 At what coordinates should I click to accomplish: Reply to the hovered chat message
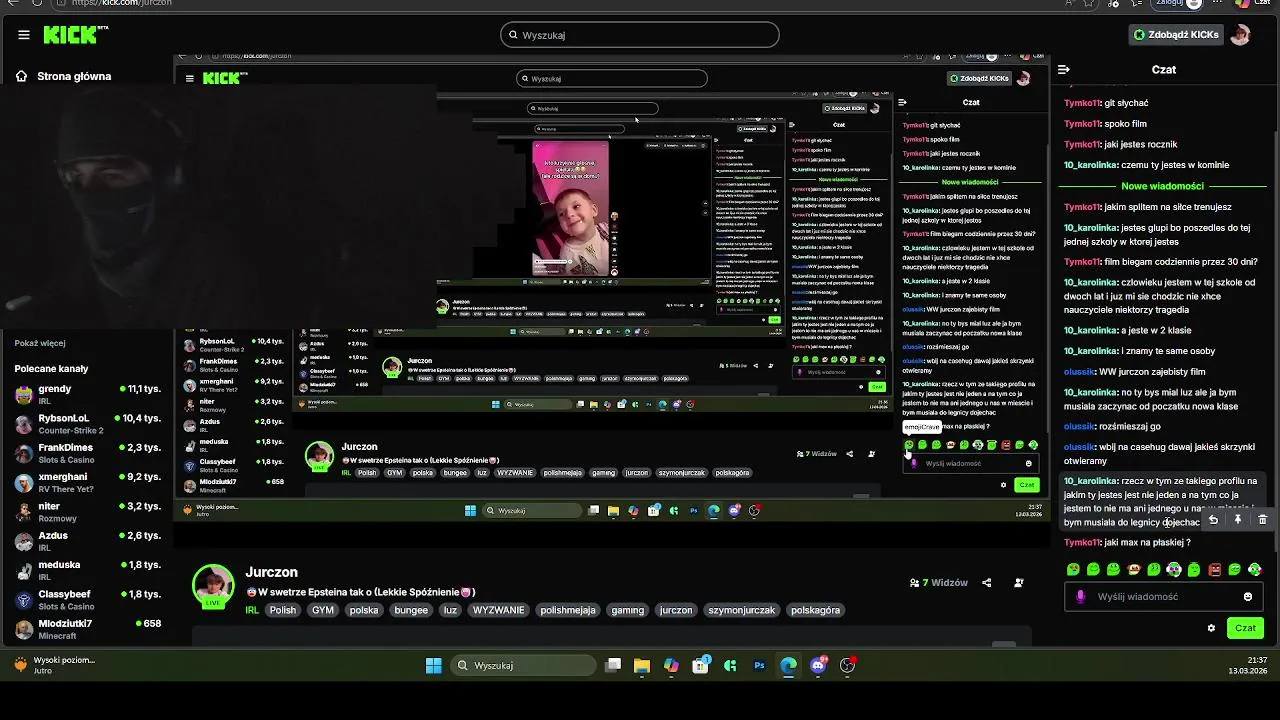(1213, 519)
